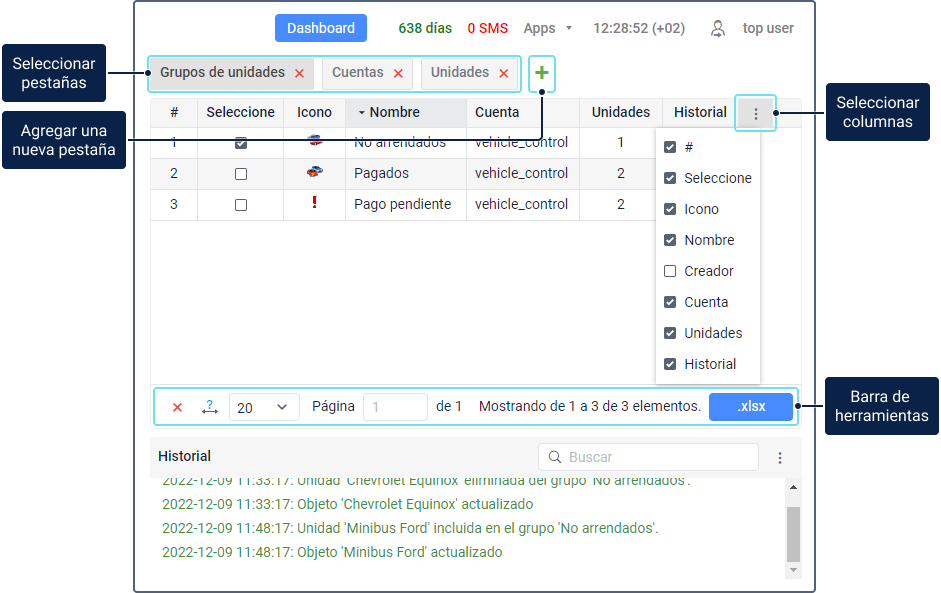Click the Historial scrollbar down arrow
Image resolution: width=941 pixels, height=593 pixels.
pos(793,570)
